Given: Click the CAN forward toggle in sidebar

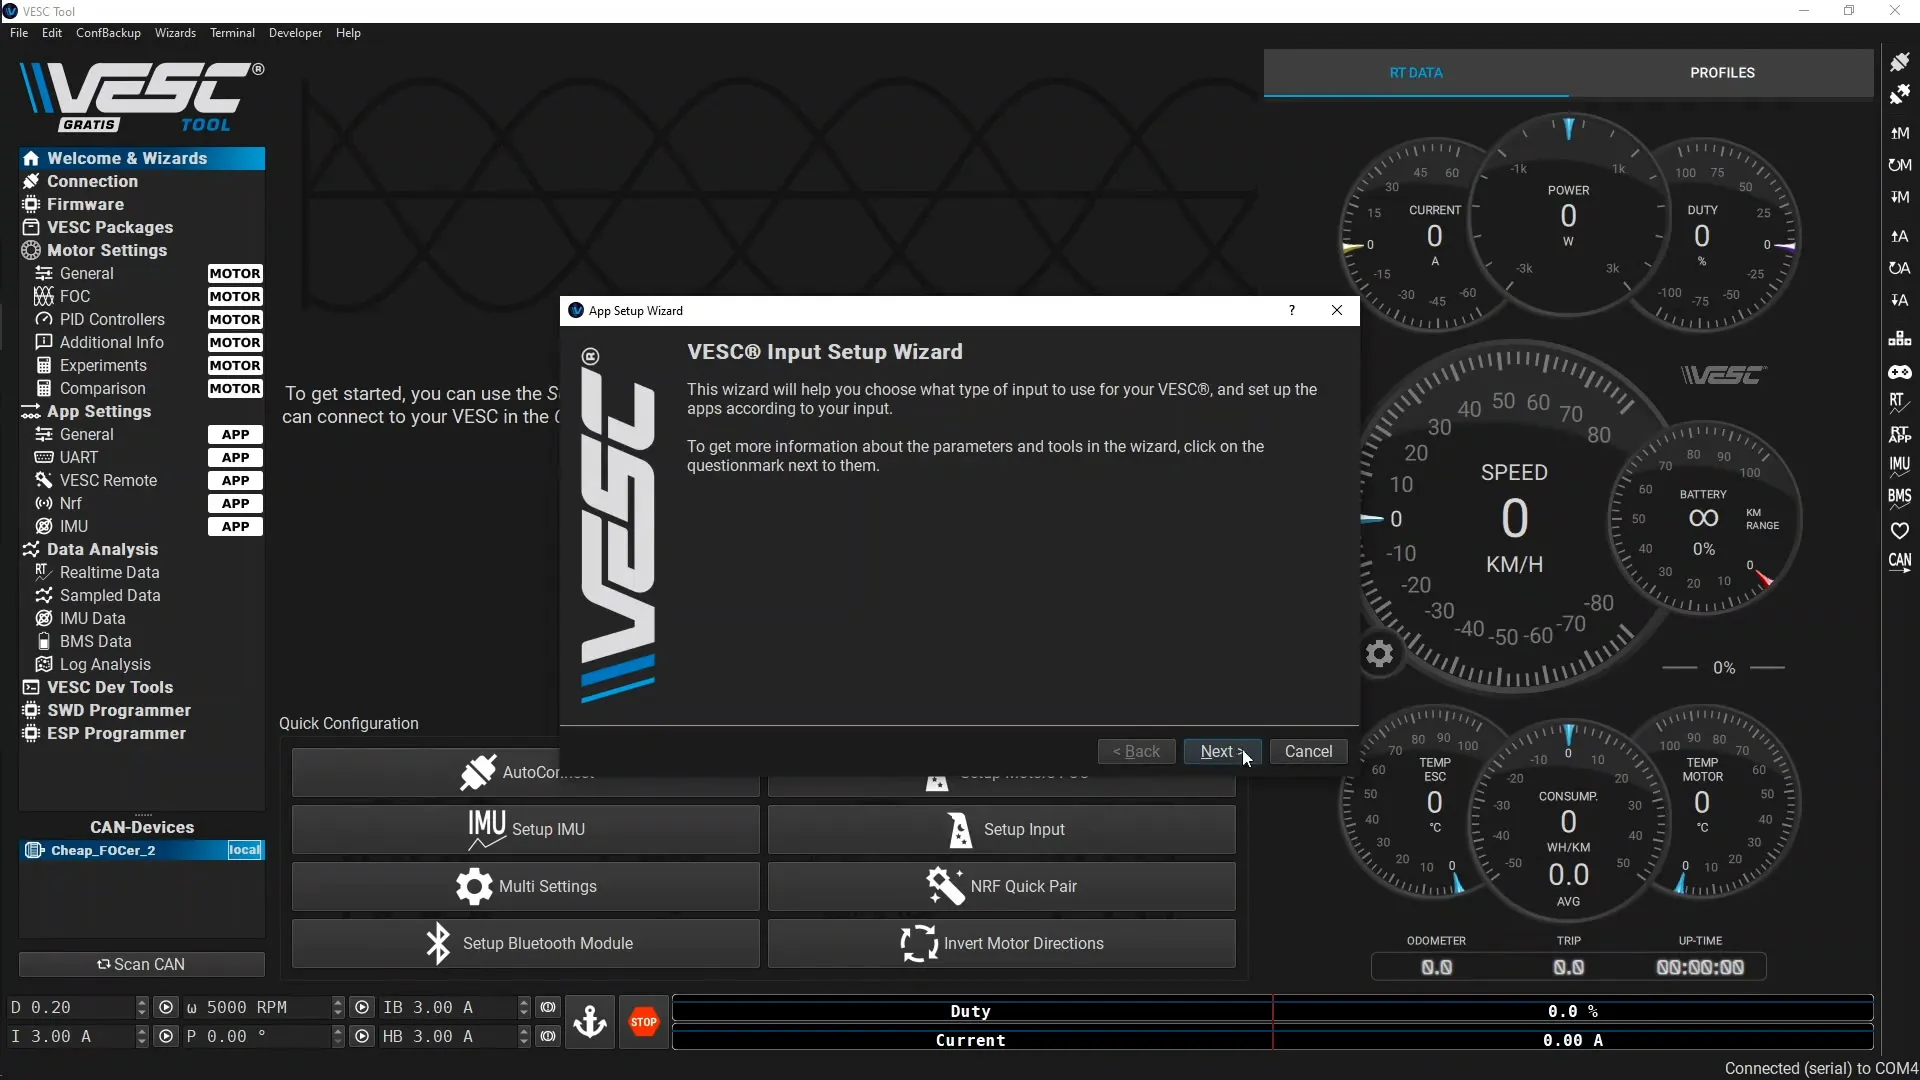Looking at the screenshot, I should pos(1902,562).
